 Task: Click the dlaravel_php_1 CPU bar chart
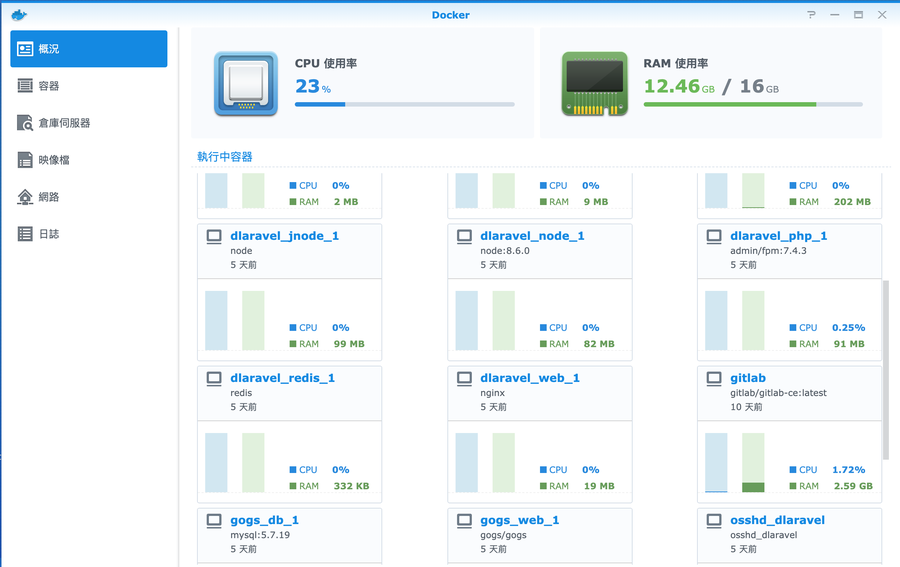coord(716,320)
